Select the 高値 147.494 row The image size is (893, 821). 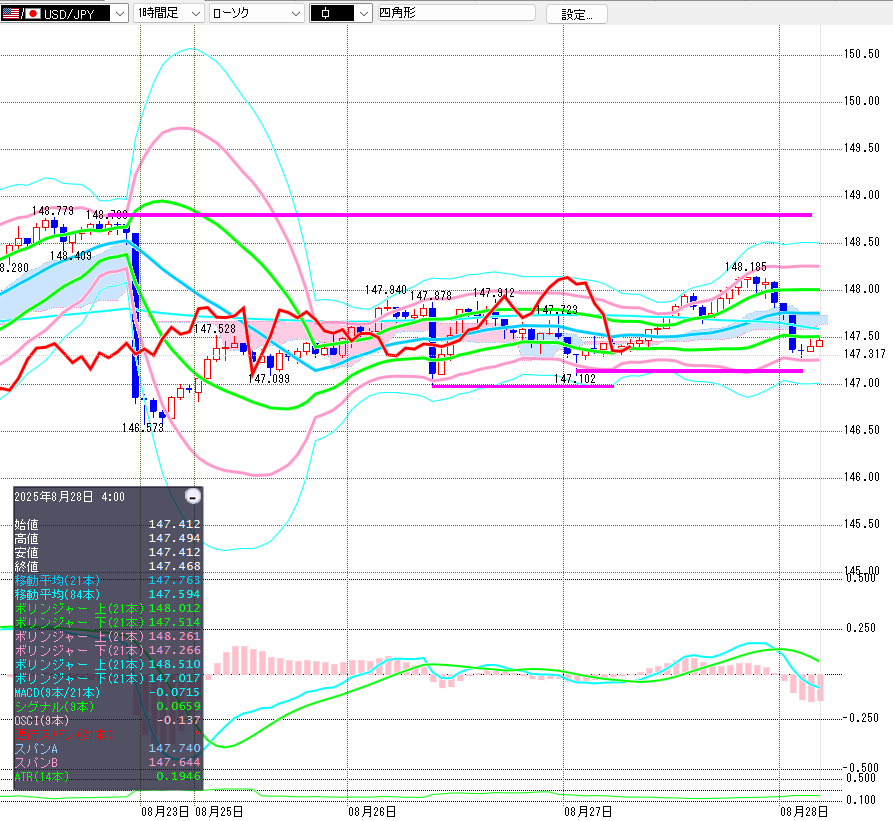click(108, 539)
